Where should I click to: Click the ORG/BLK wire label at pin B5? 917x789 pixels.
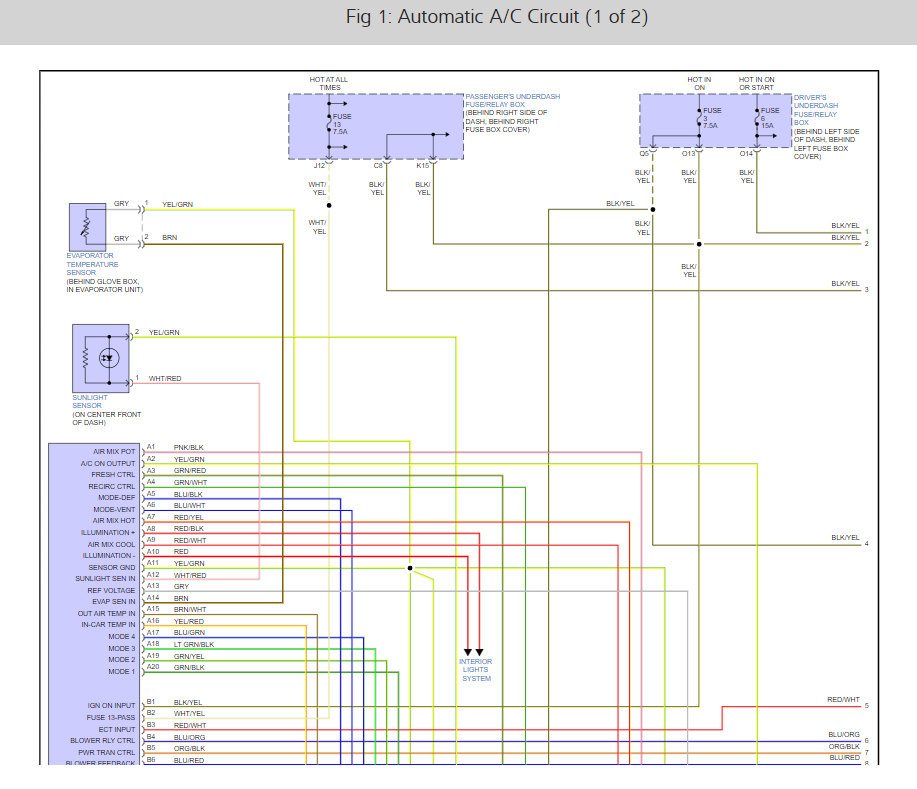point(189,748)
